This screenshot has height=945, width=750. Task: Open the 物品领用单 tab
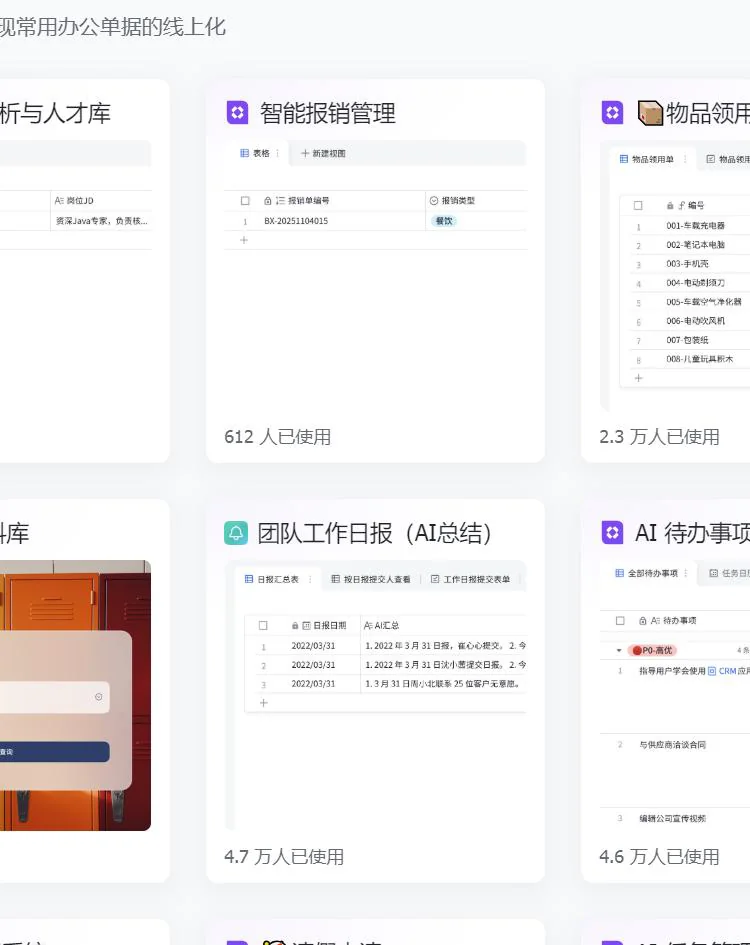click(646, 159)
